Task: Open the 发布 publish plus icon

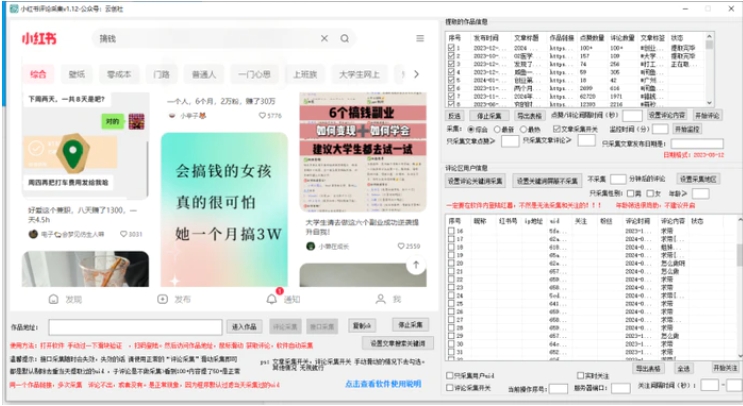Action: (x=161, y=299)
